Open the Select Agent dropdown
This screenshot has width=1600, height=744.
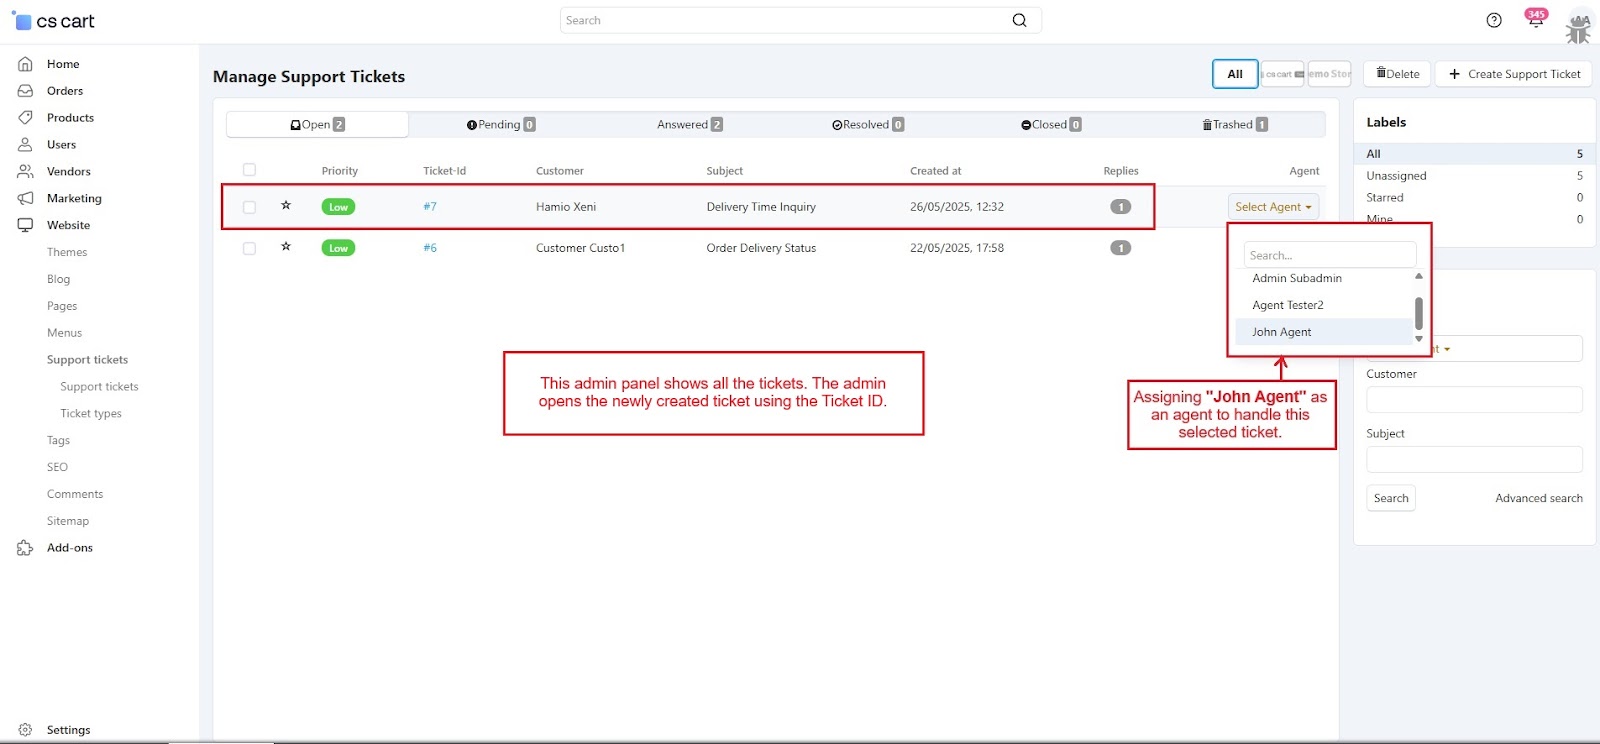point(1272,207)
